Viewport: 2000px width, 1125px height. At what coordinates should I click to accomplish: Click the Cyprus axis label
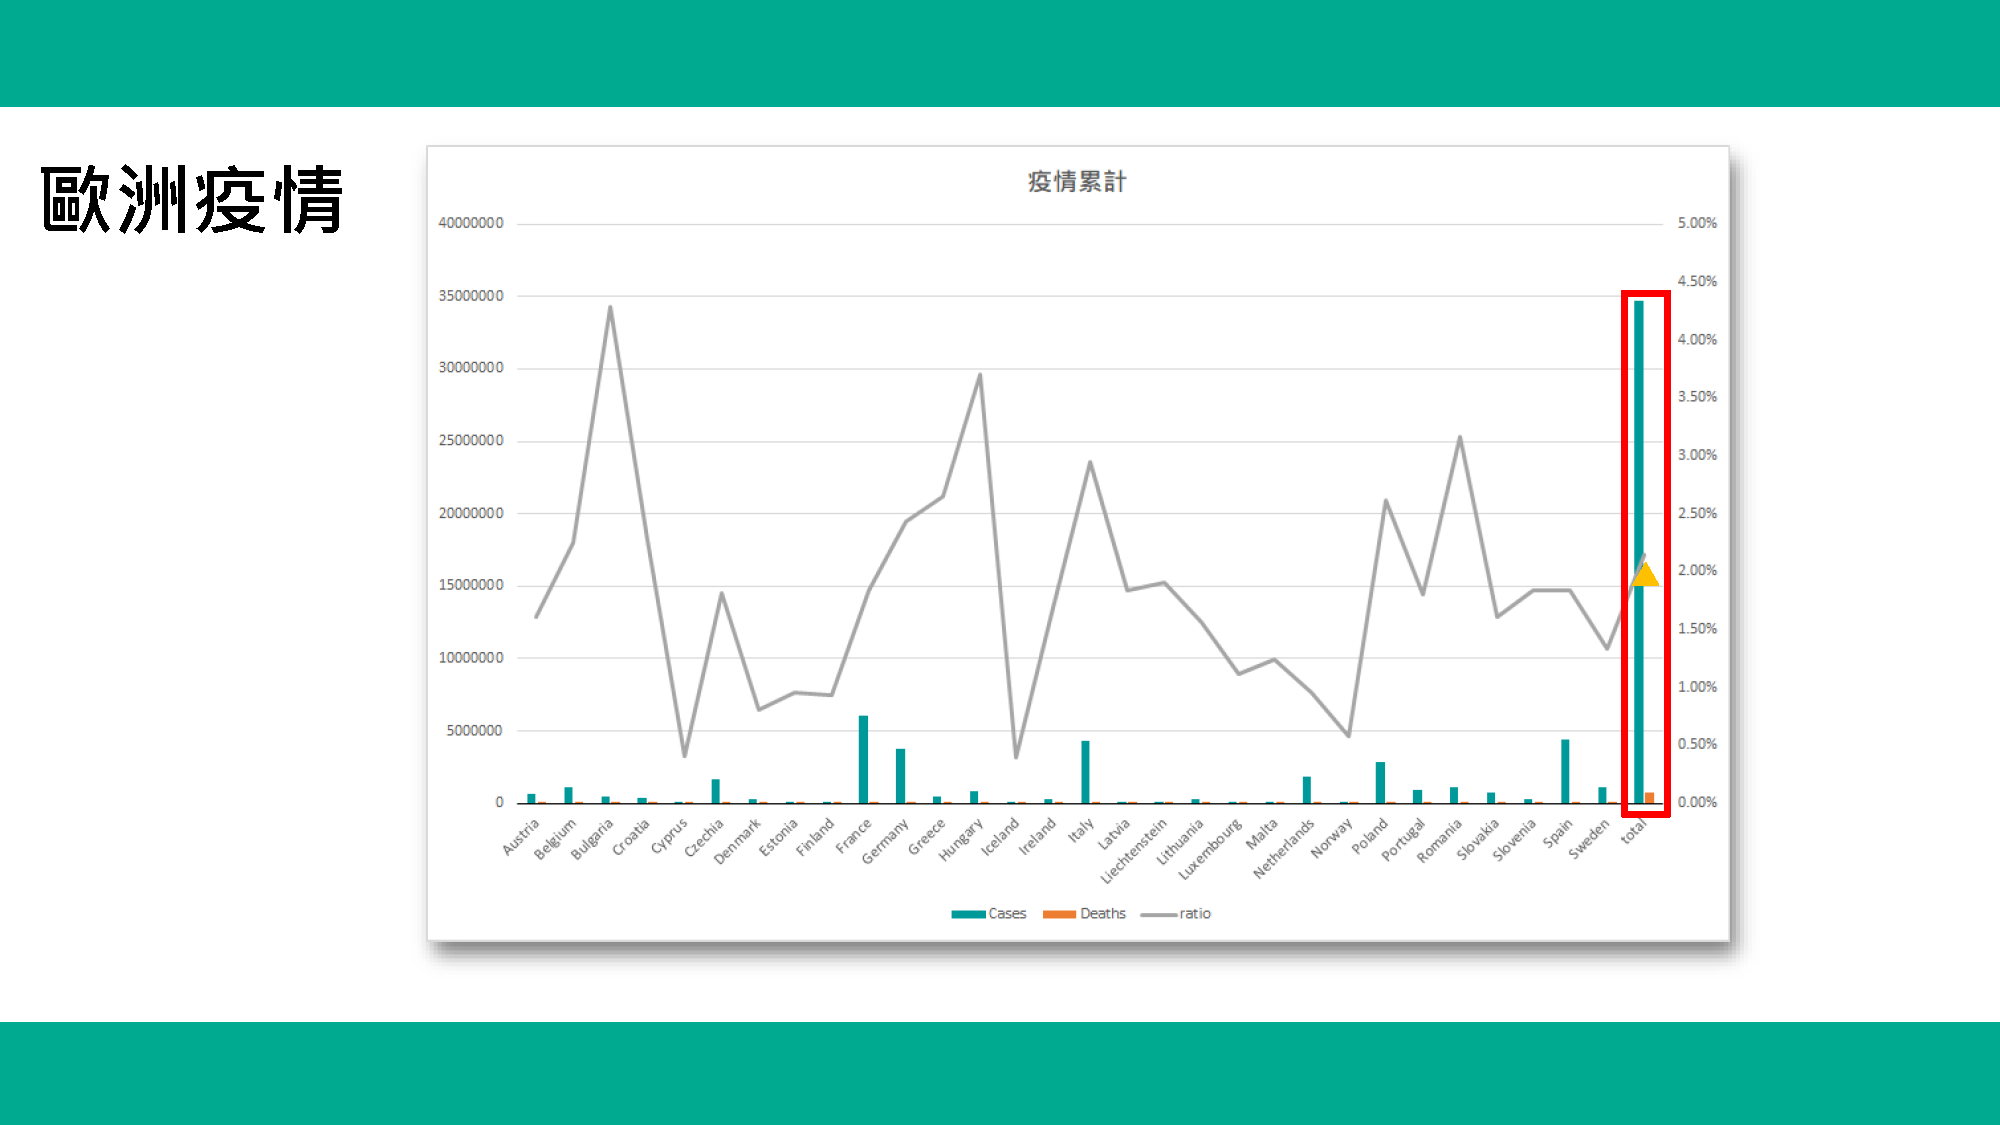[669, 836]
